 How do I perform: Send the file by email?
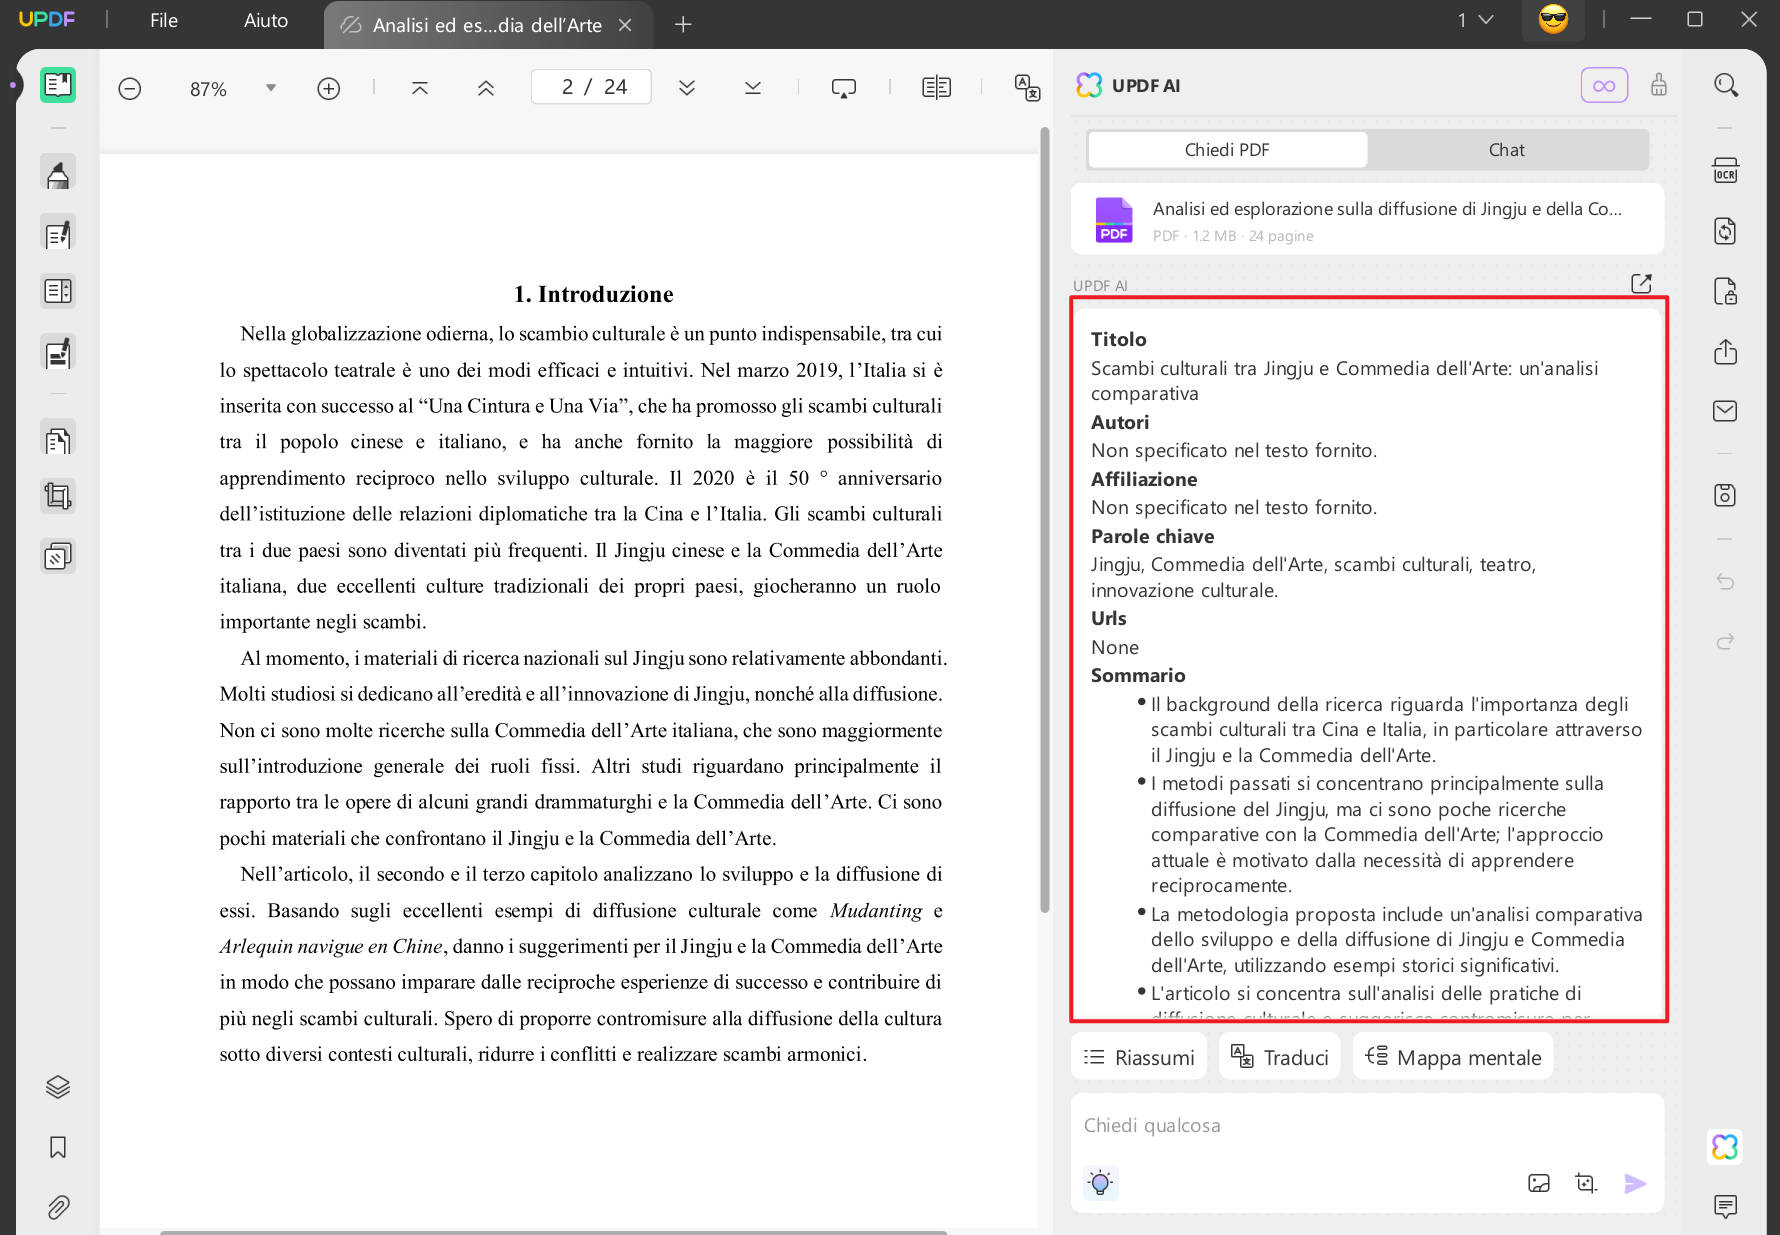1726,411
